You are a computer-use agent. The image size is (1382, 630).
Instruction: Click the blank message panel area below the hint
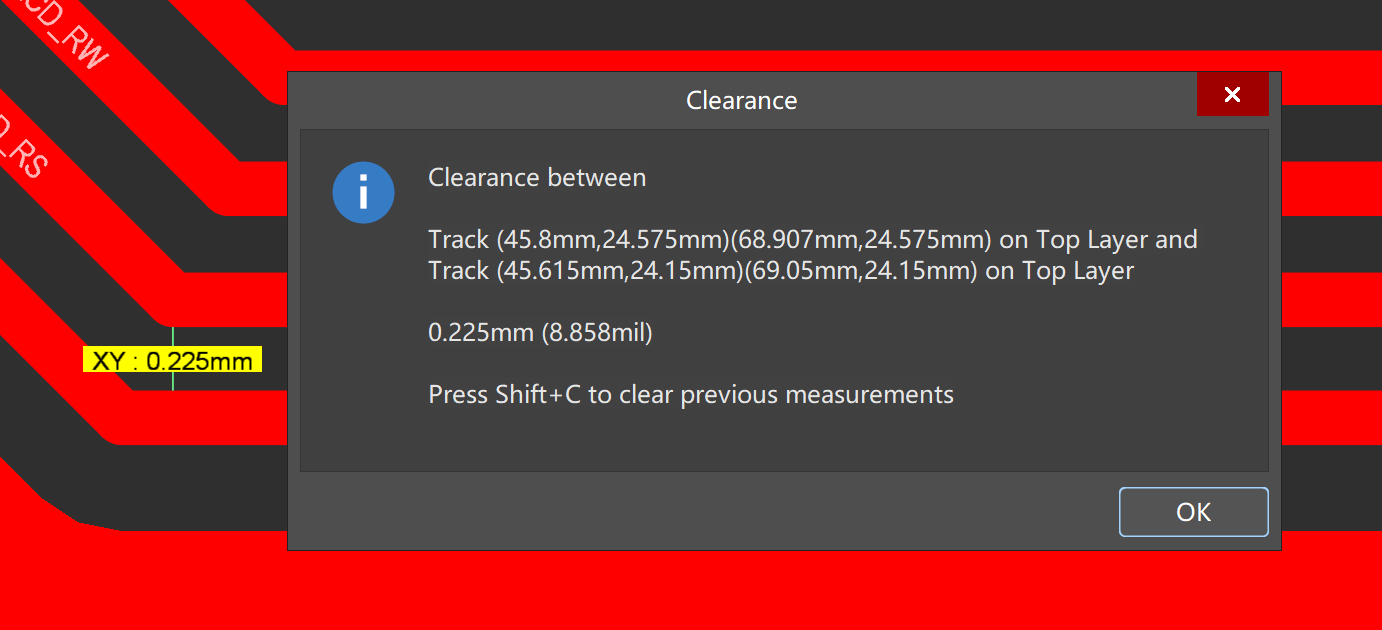click(780, 440)
